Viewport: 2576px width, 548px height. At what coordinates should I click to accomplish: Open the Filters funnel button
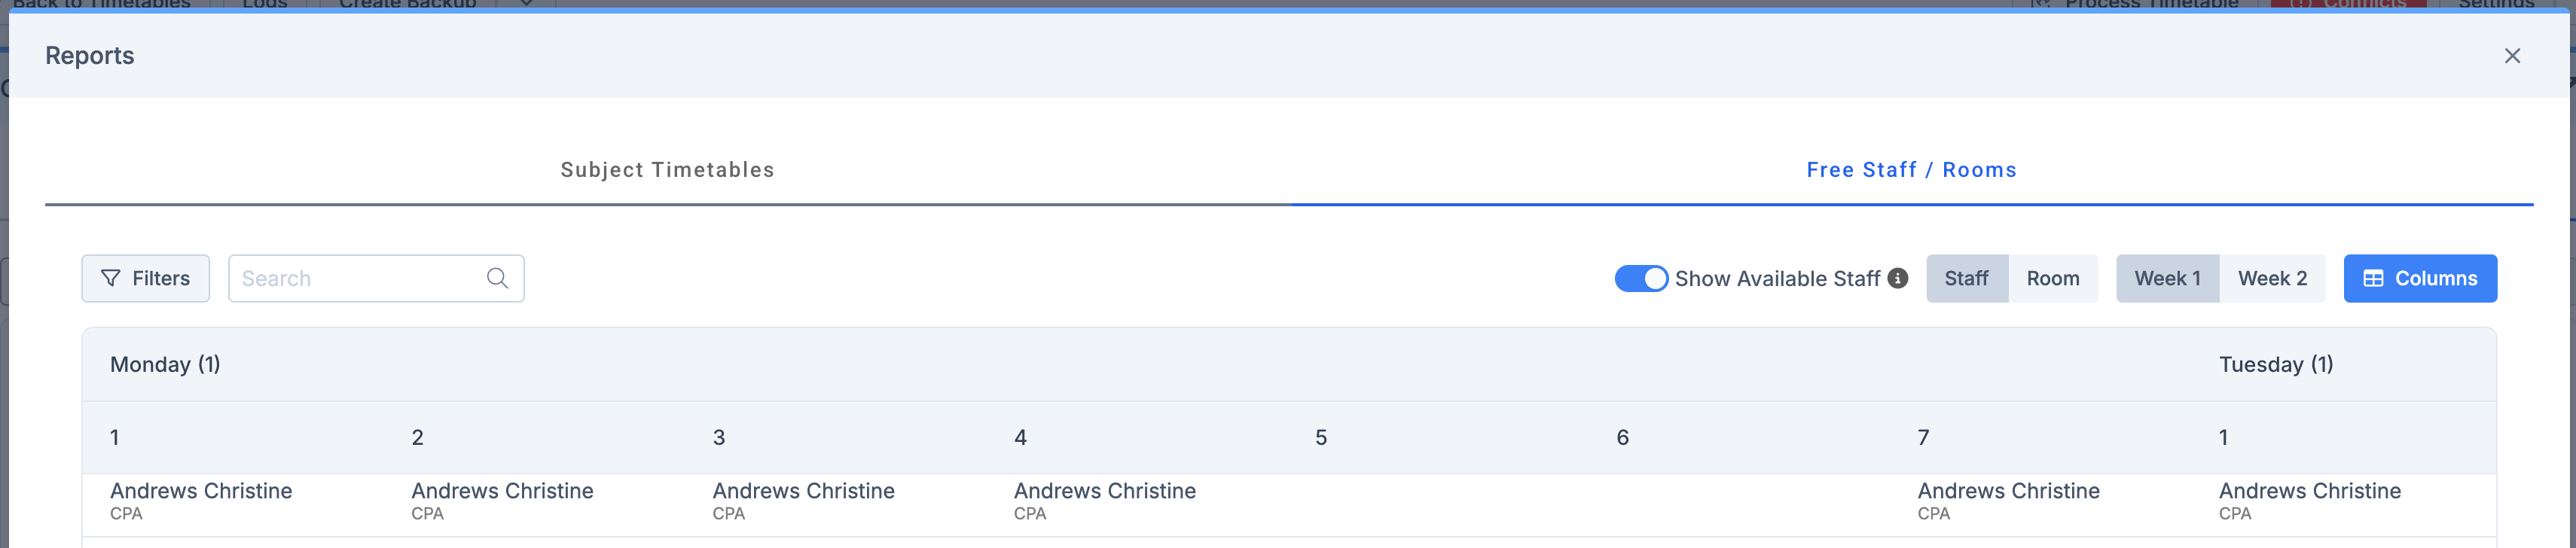145,278
